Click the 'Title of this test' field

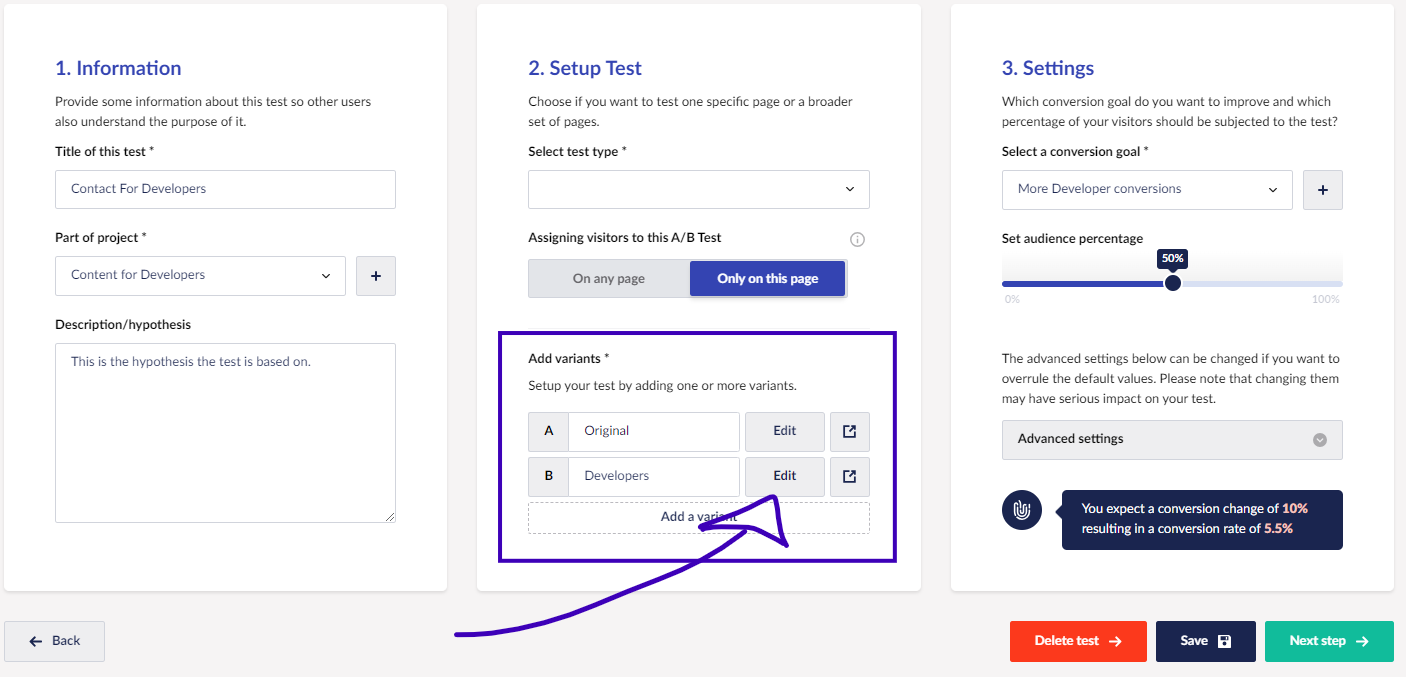[225, 189]
